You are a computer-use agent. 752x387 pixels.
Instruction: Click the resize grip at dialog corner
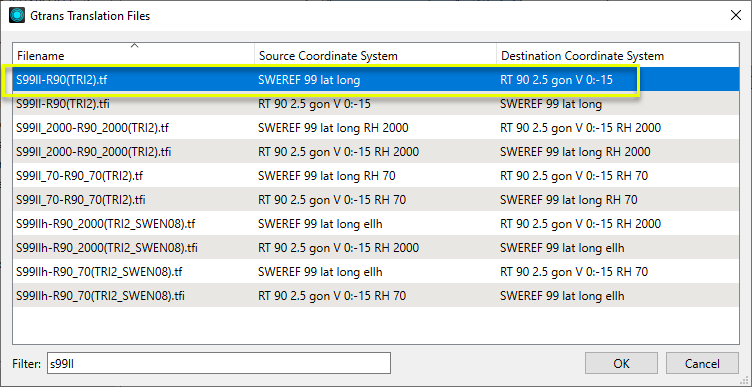point(745,381)
